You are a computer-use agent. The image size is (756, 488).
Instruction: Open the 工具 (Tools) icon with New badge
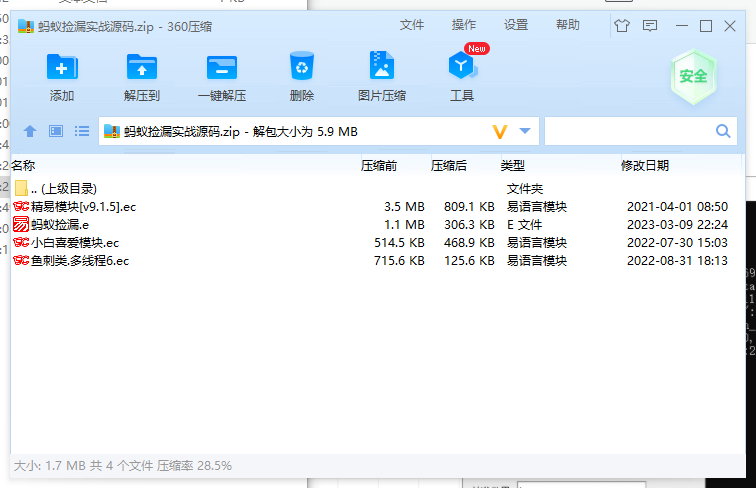462,65
